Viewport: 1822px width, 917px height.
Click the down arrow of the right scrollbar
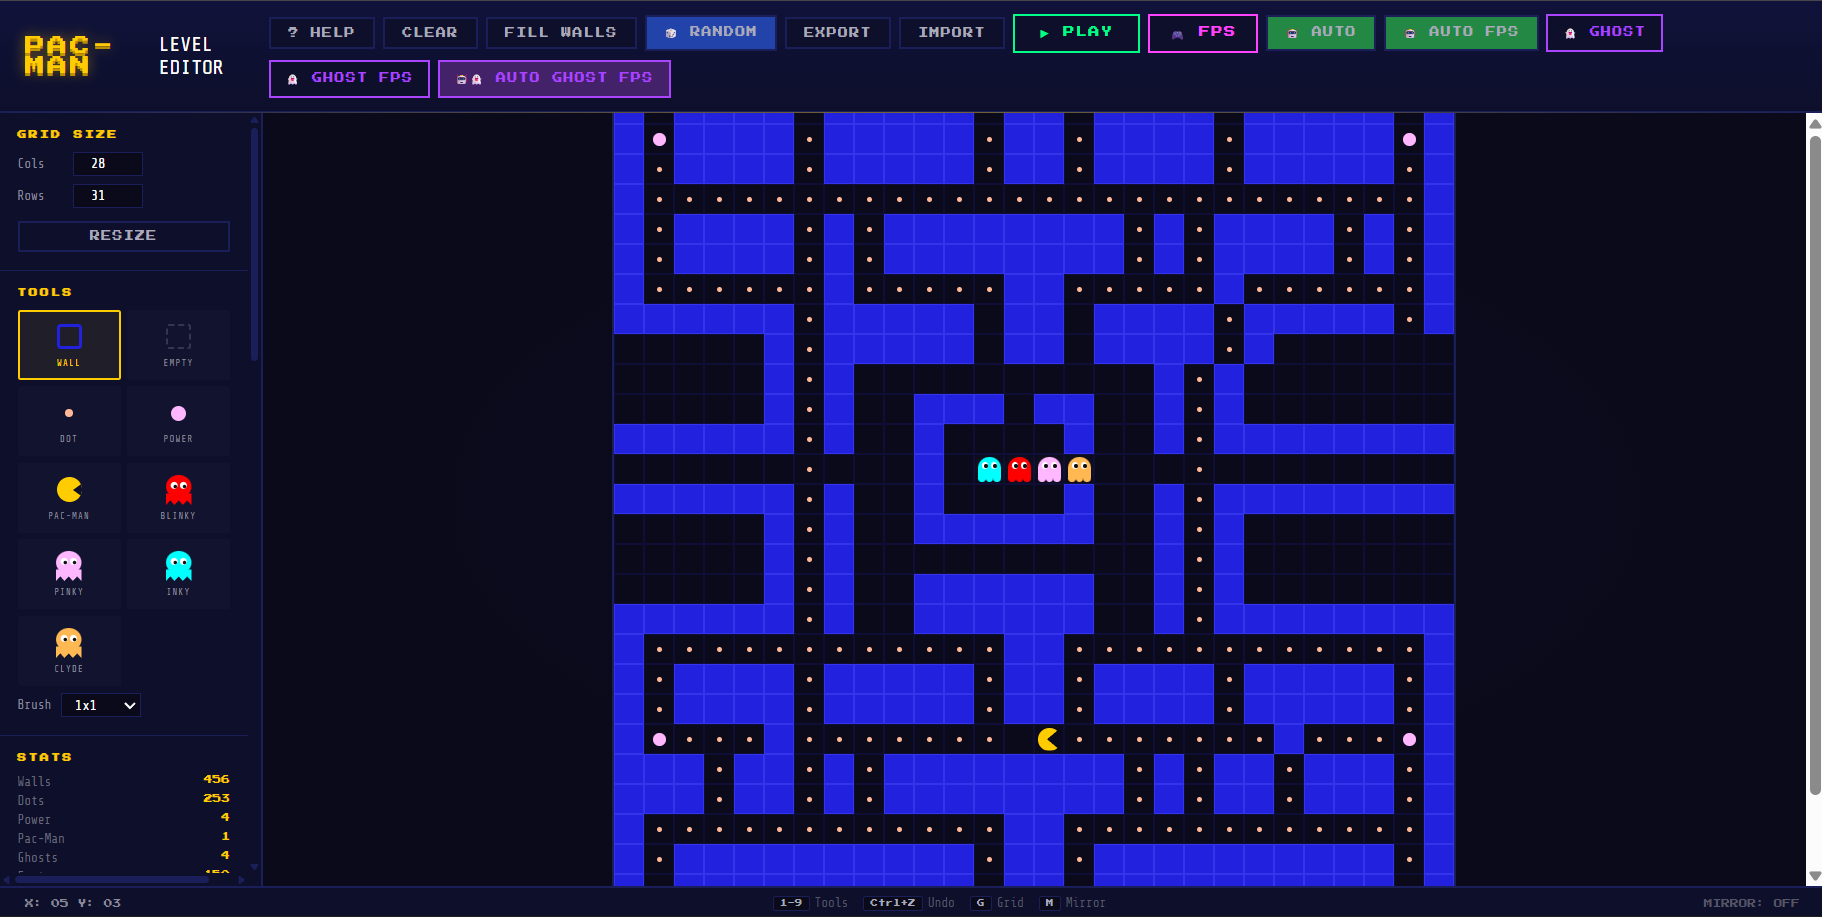tap(1814, 876)
